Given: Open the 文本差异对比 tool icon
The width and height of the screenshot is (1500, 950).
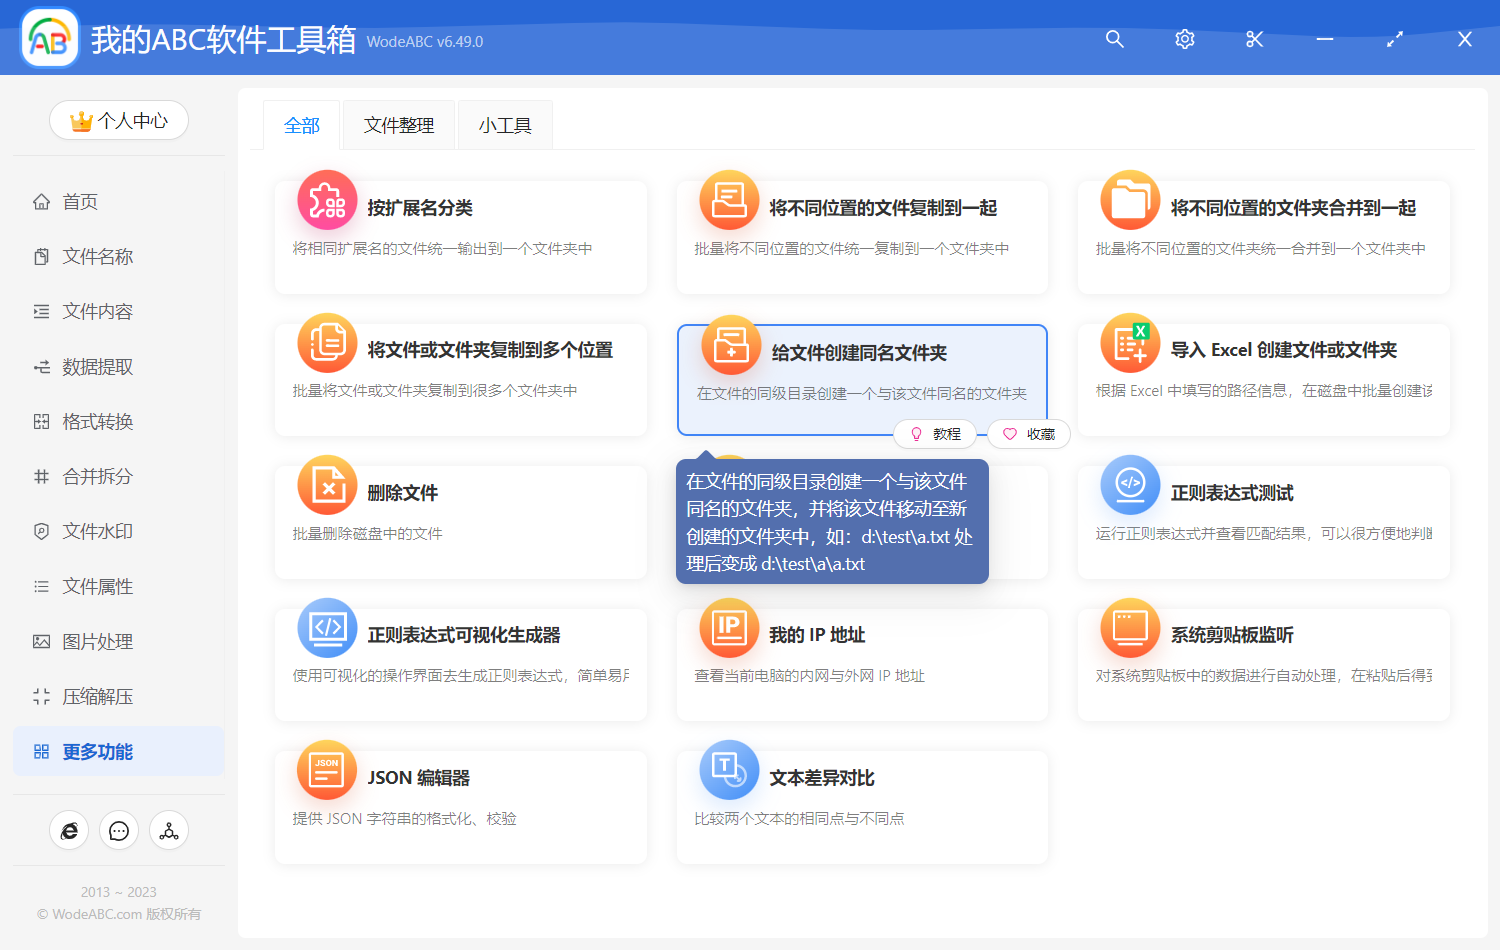Looking at the screenshot, I should click(728, 770).
